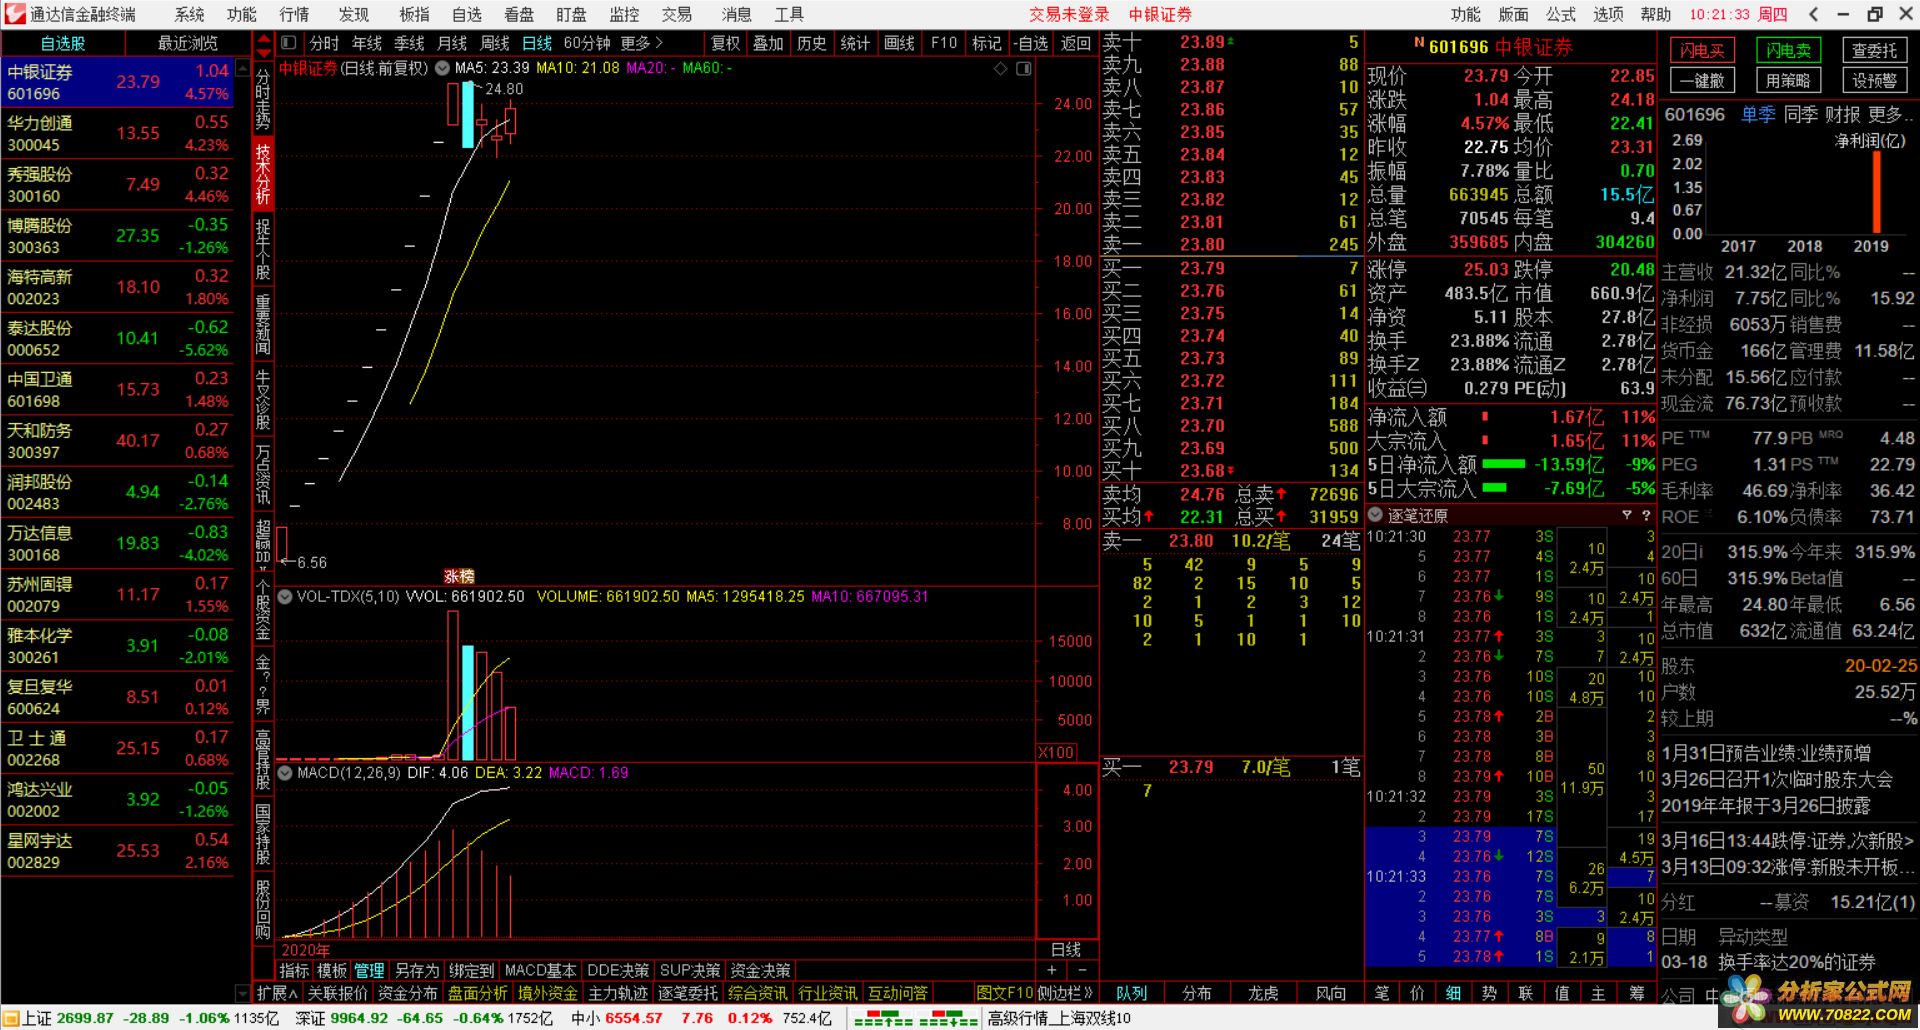
Task: Open the main chart indicator dropdown next to 中银证券
Action: click(442, 68)
